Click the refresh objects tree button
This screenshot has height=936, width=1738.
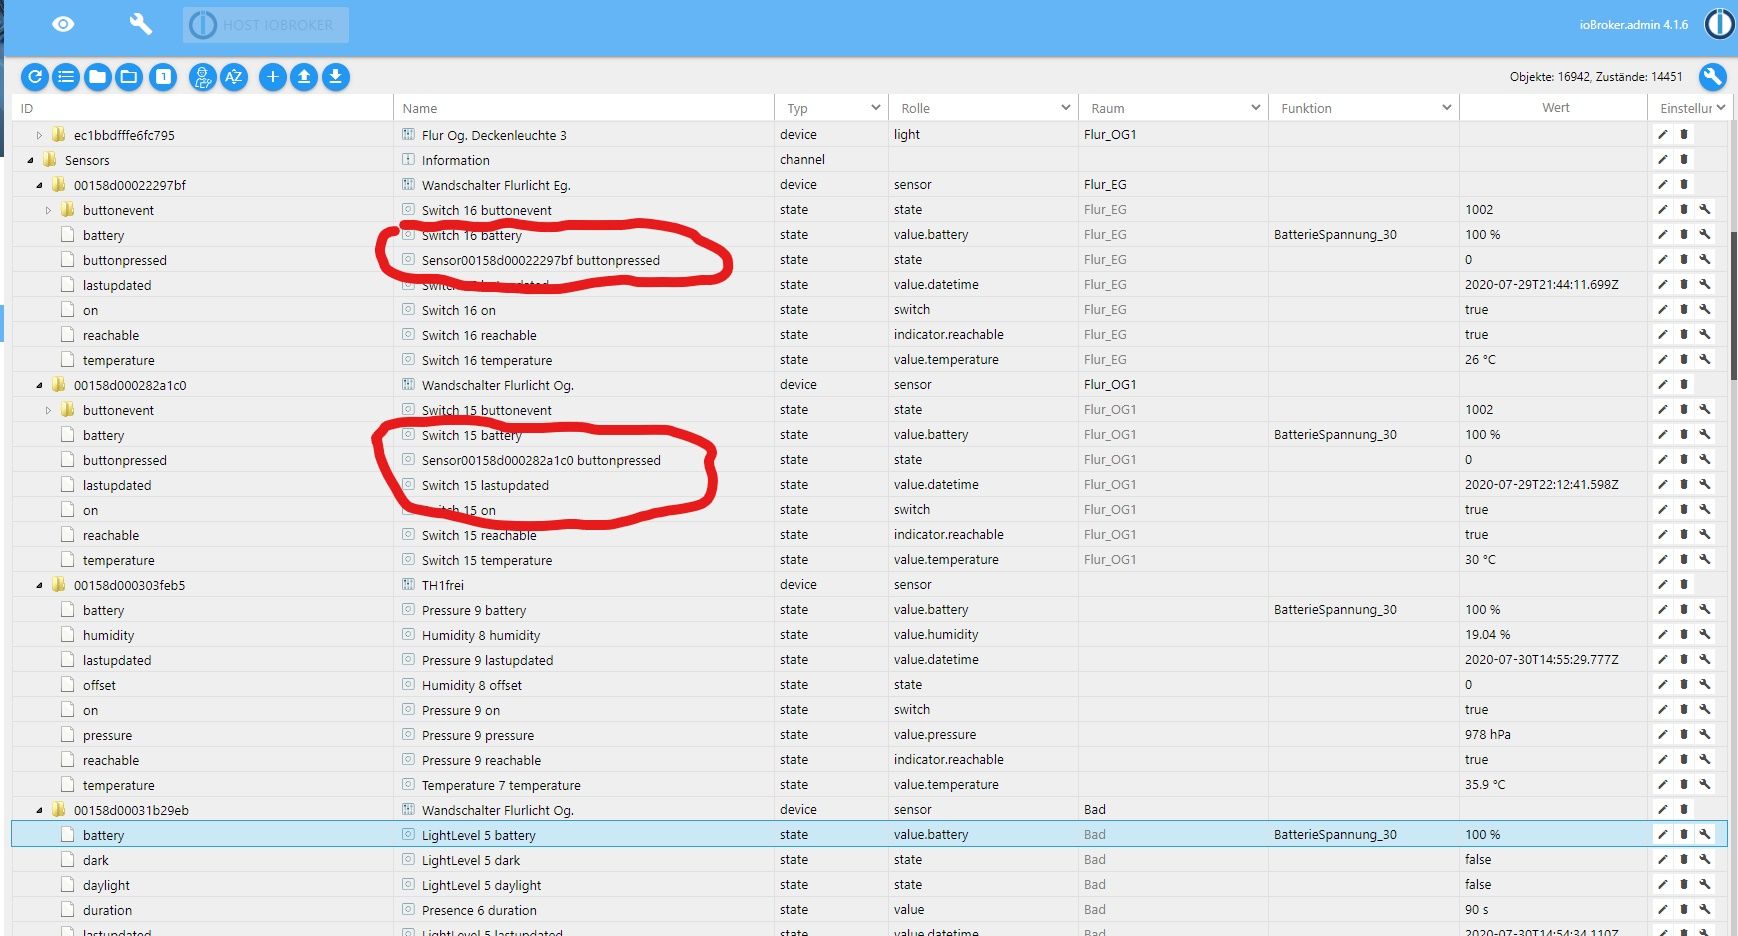(35, 76)
